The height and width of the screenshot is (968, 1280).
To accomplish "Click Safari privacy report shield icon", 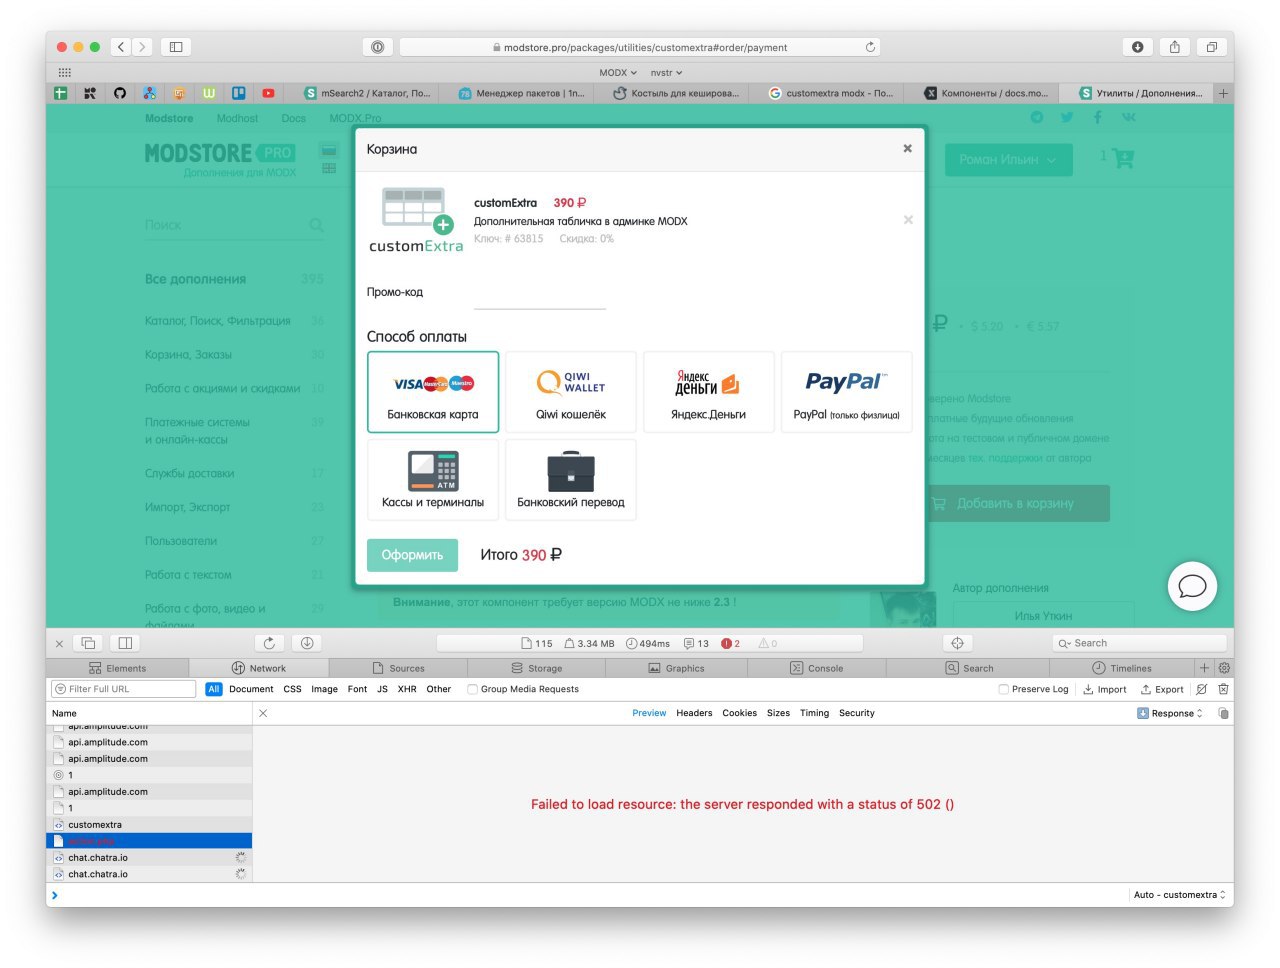I will click(x=377, y=47).
